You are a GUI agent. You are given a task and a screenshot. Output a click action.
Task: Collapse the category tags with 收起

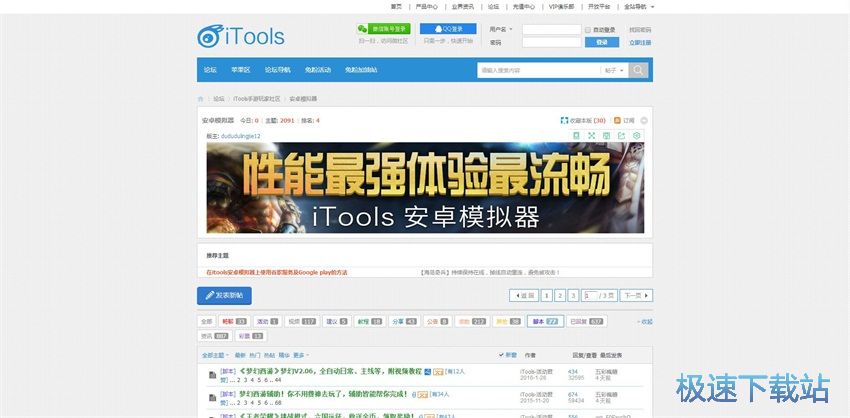[645, 321]
